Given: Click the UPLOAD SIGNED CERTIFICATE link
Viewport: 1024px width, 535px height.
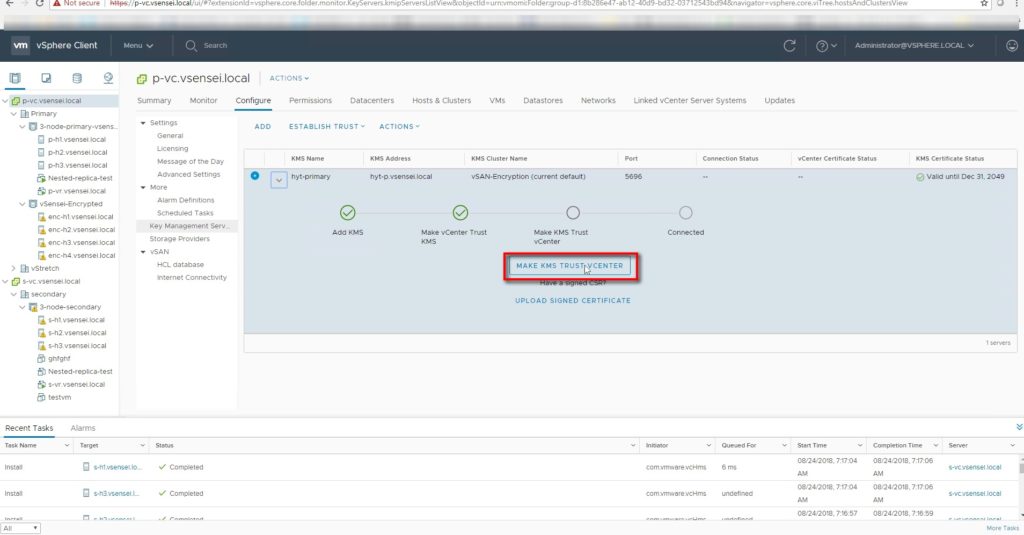Looking at the screenshot, I should pyautogui.click(x=572, y=300).
